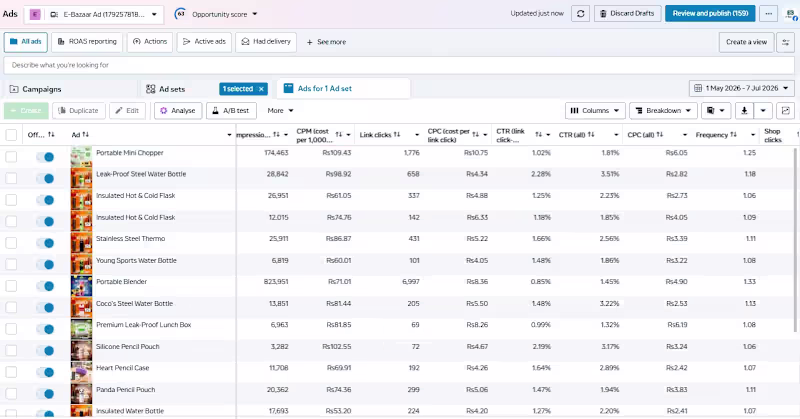800x419 pixels.
Task: Click the refresh data icon
Action: pyautogui.click(x=580, y=14)
